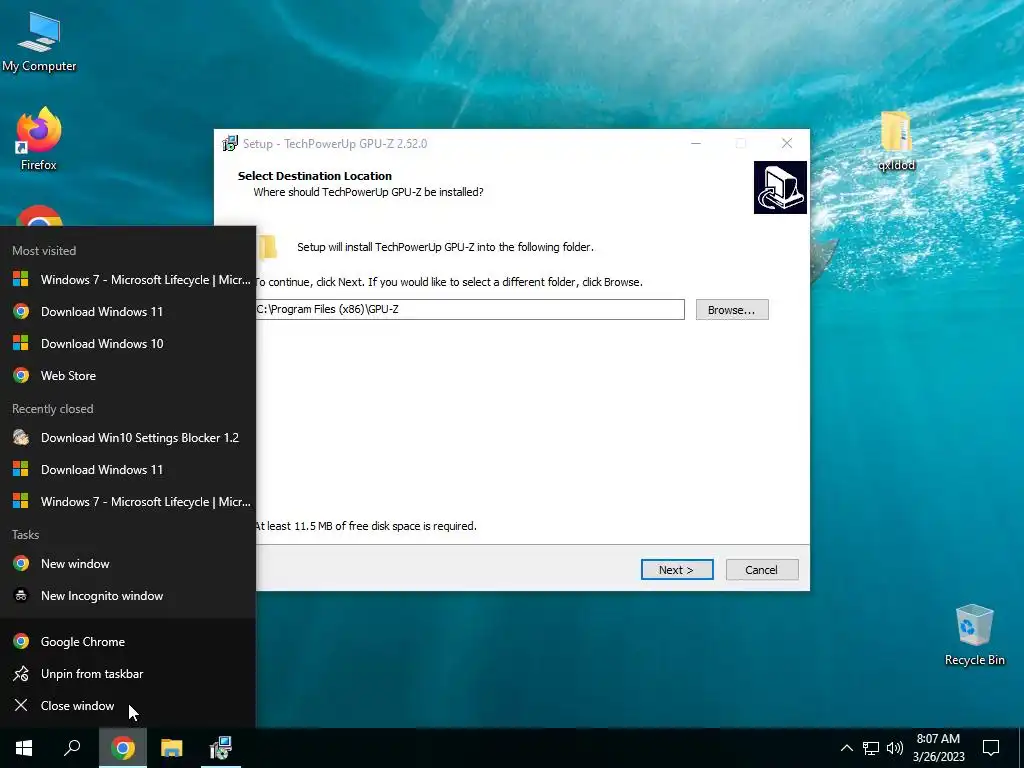Launch Firefox from the desktop shortcut
1024x768 pixels.
[39, 139]
